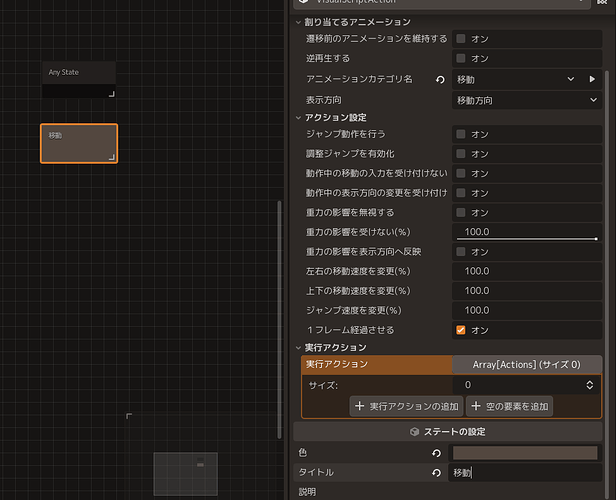Open アニメーションカテゴリ名 dropdown showing 移動
This screenshot has height=500, width=616.
[x=515, y=80]
